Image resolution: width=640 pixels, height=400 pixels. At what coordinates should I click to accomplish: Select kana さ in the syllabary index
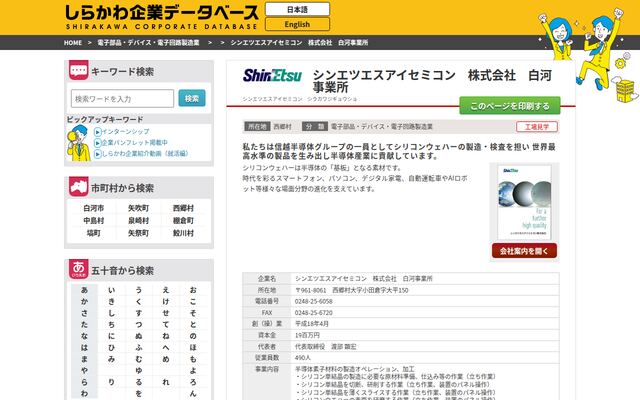coord(84,313)
